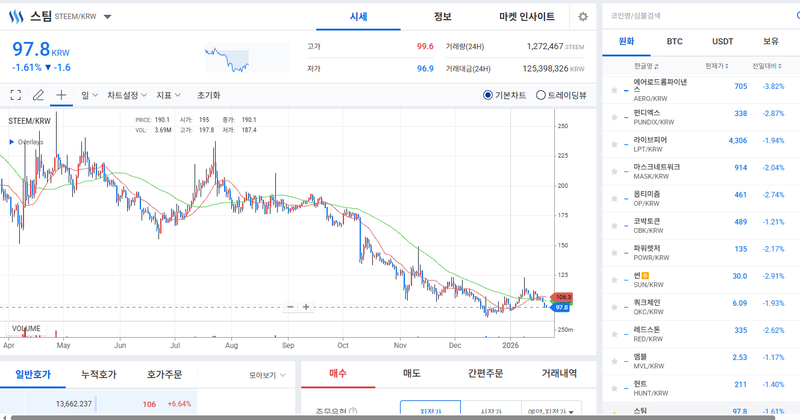Select the 트레이딩뷰 radio button
The image size is (800, 420).
tap(542, 96)
